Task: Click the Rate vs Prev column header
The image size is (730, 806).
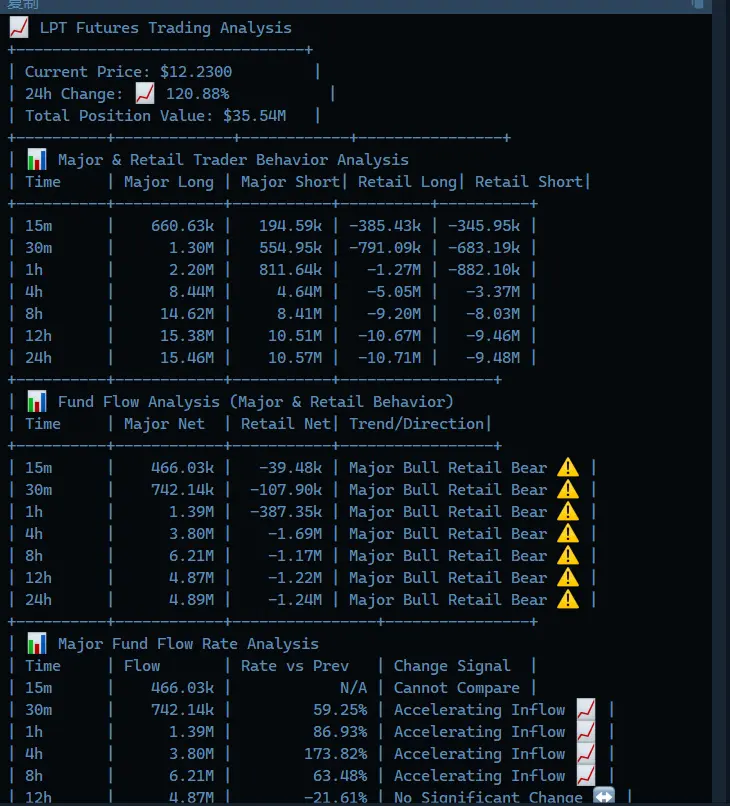Action: tap(295, 666)
